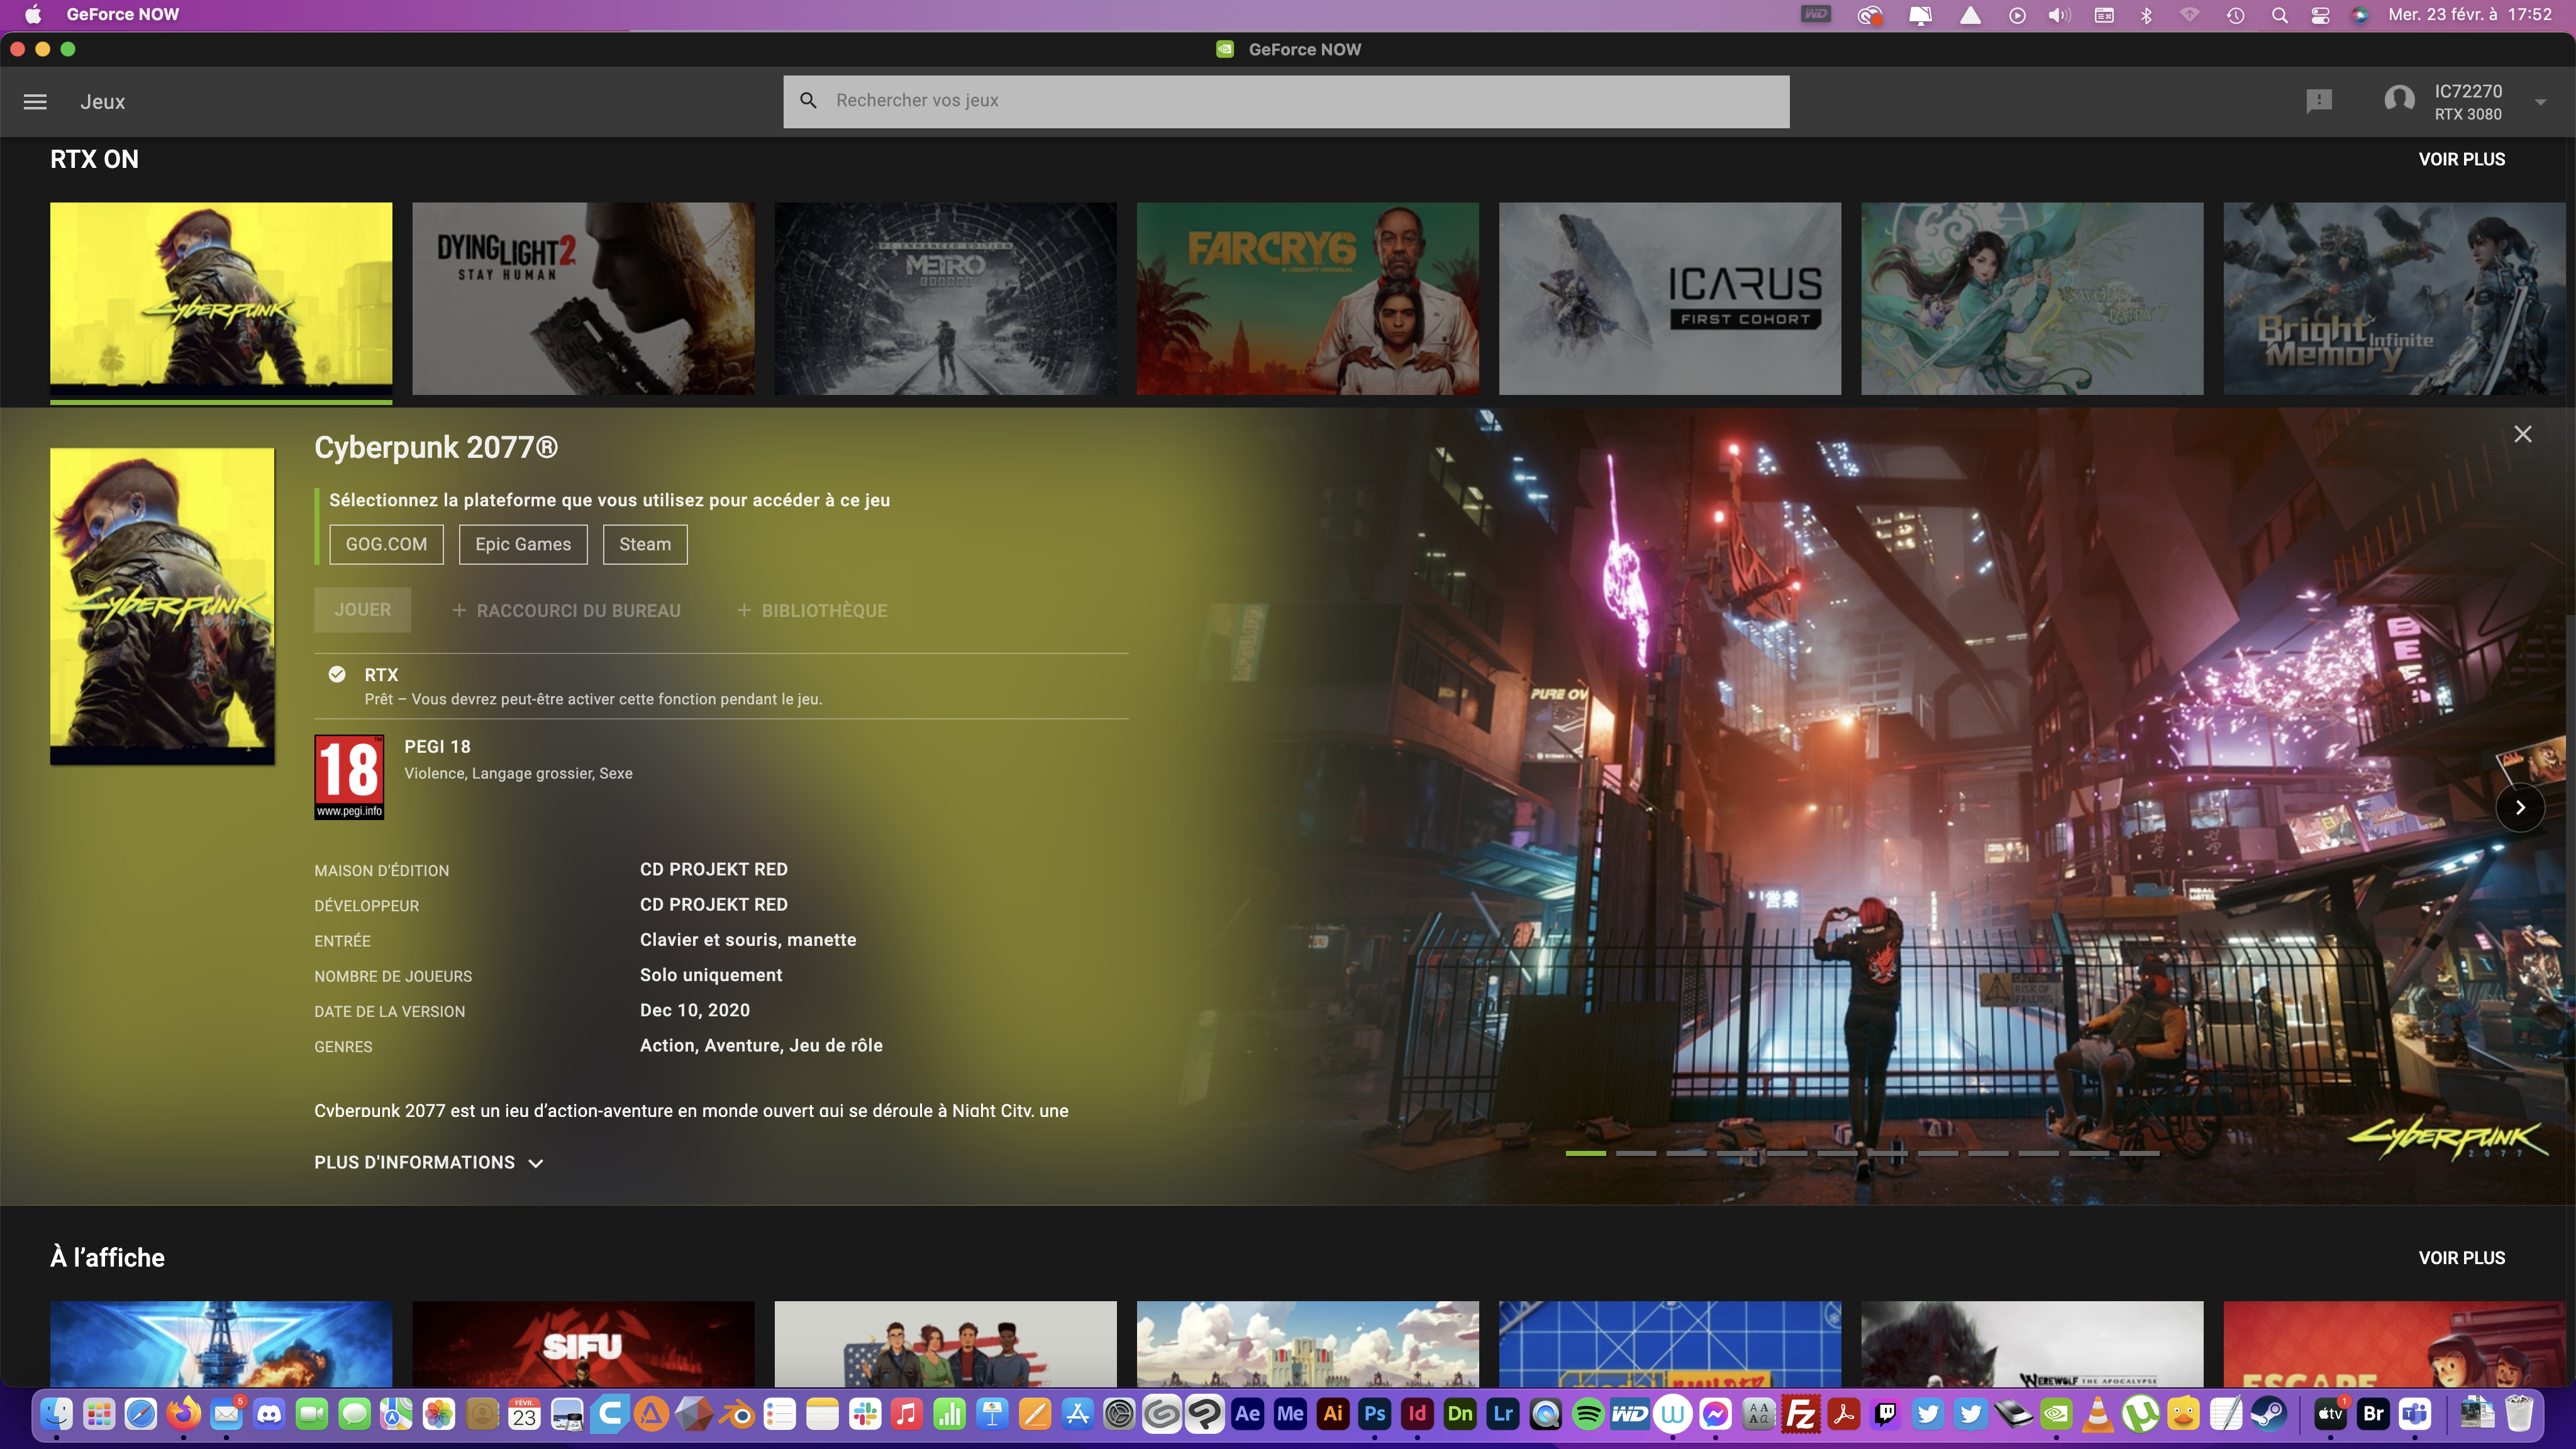The image size is (2576, 1449).
Task: Click the first green carousel indicator
Action: [x=1585, y=1153]
